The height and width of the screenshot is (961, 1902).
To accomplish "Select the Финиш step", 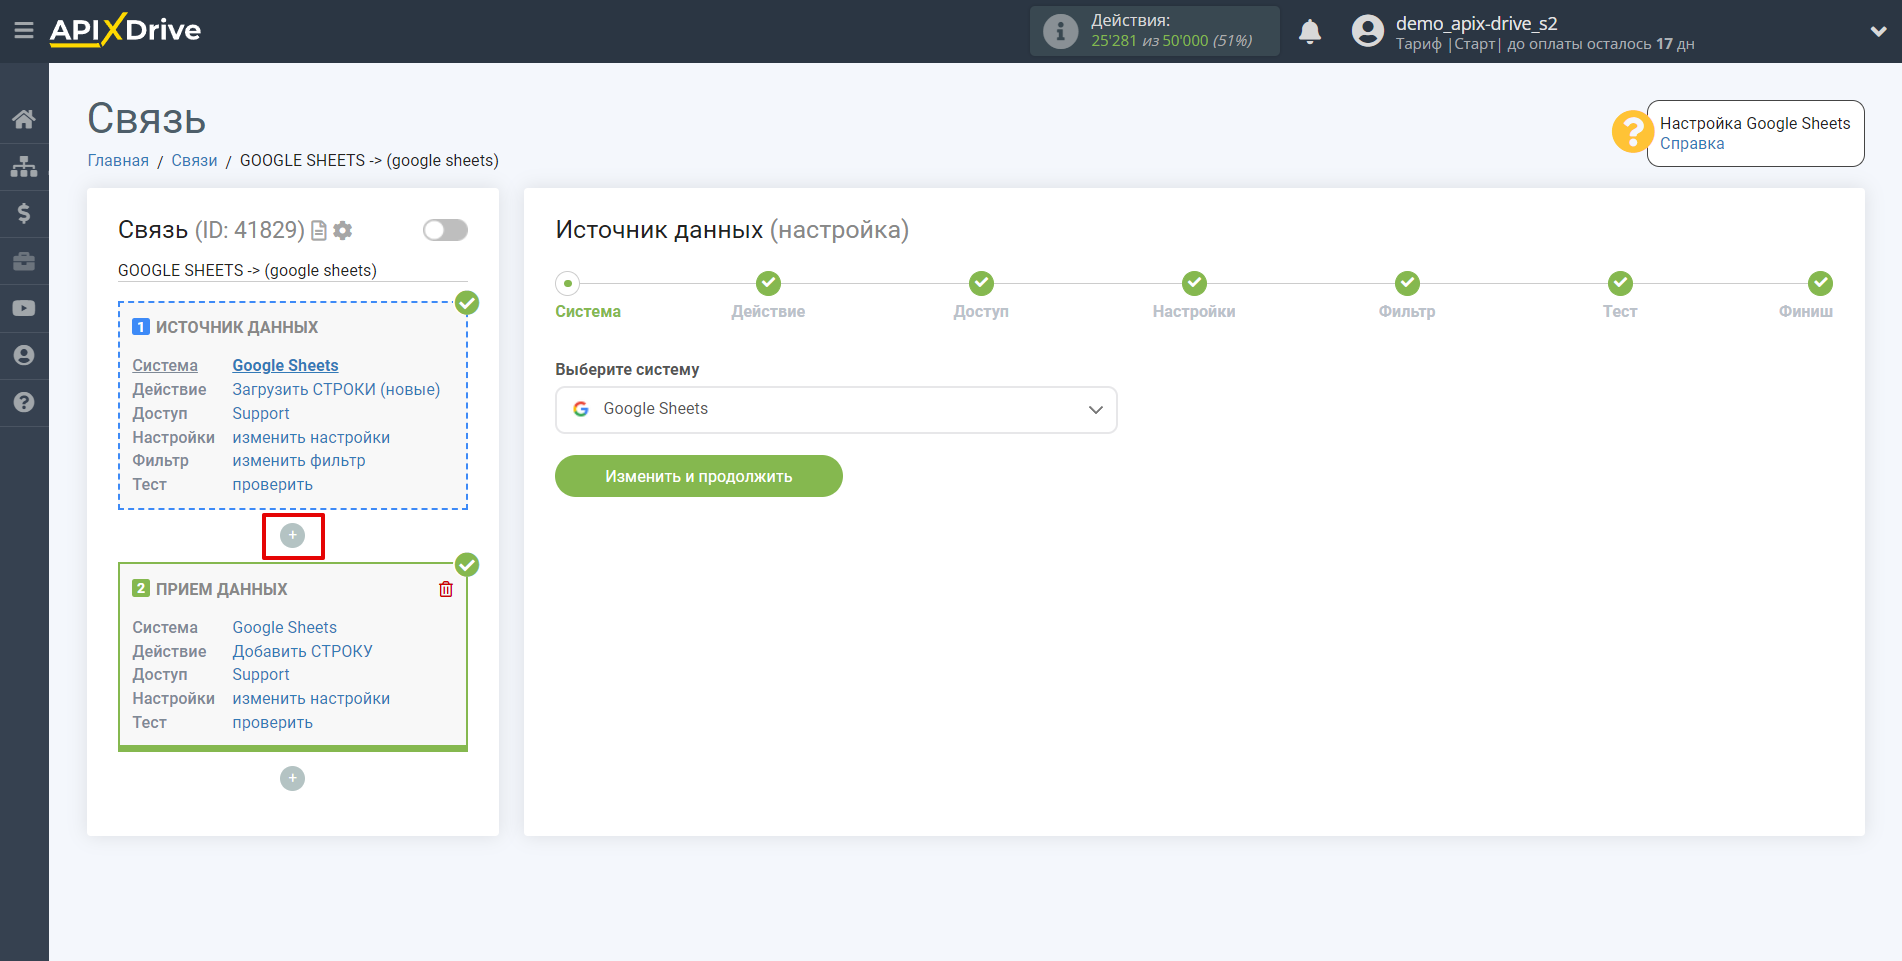I will click(1820, 284).
